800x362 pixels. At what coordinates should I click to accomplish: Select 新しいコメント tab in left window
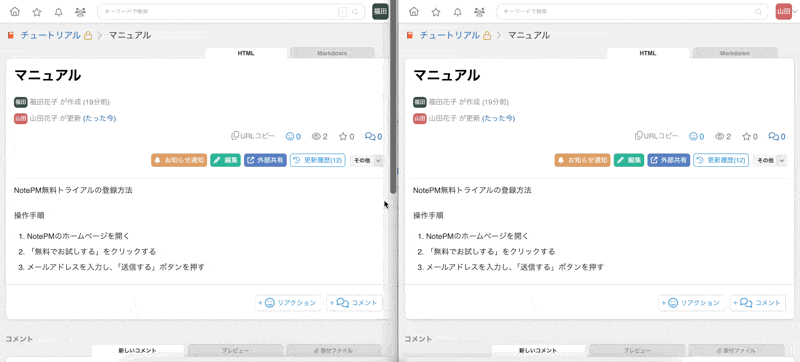(x=138, y=351)
